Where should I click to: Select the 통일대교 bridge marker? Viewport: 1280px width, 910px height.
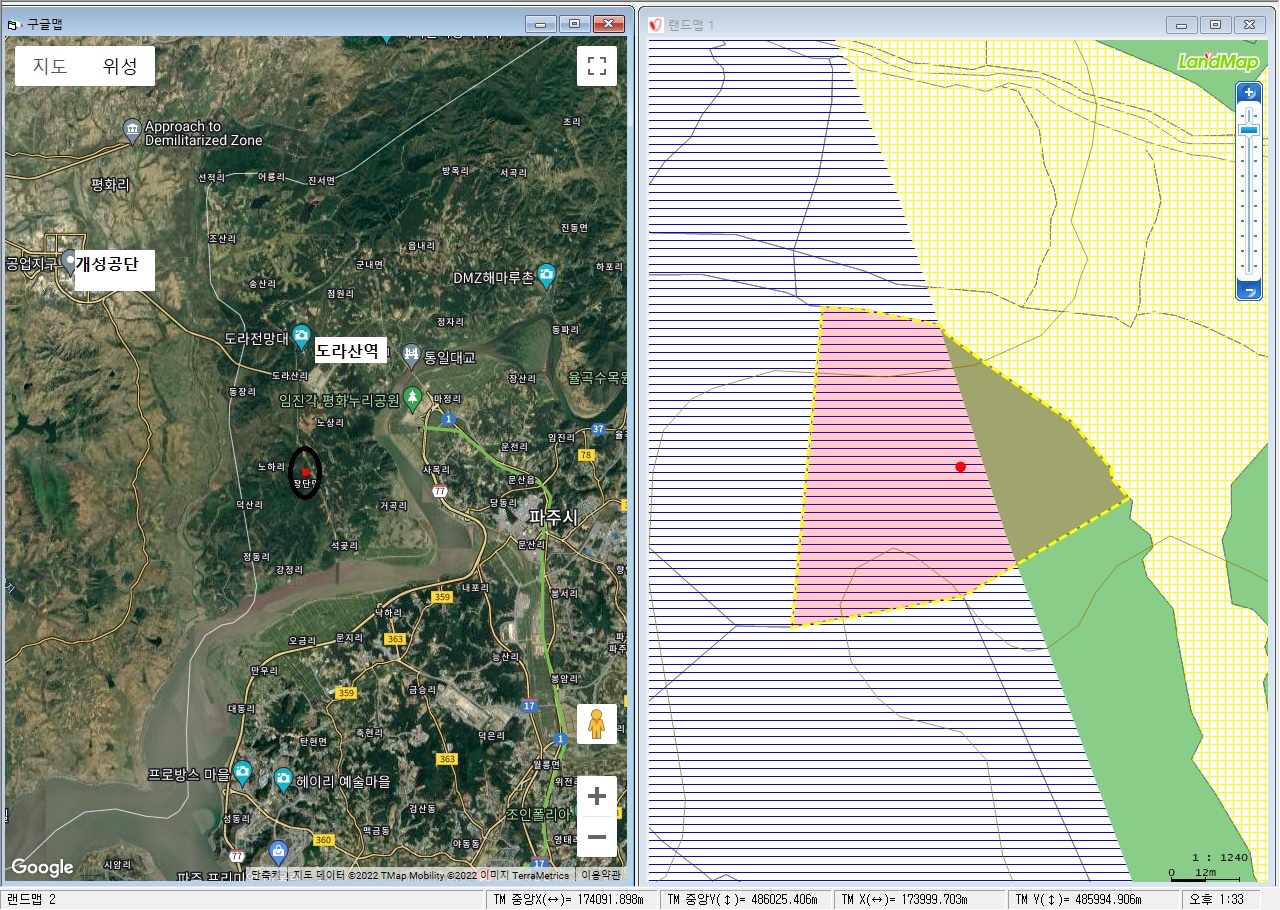point(411,355)
